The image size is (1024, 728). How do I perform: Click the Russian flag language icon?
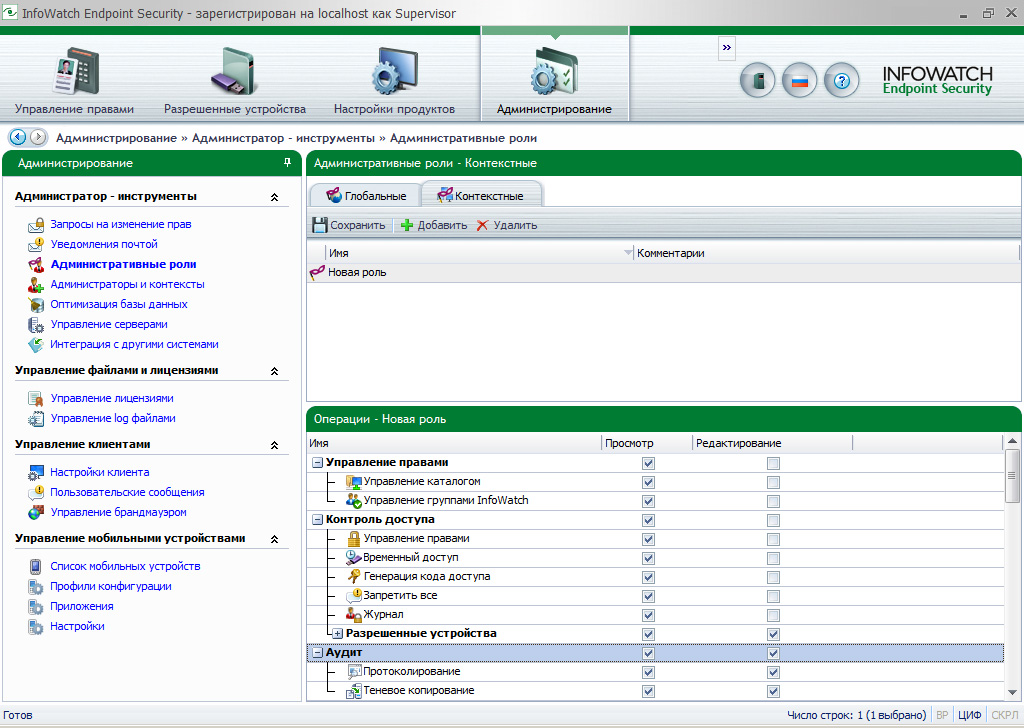799,81
